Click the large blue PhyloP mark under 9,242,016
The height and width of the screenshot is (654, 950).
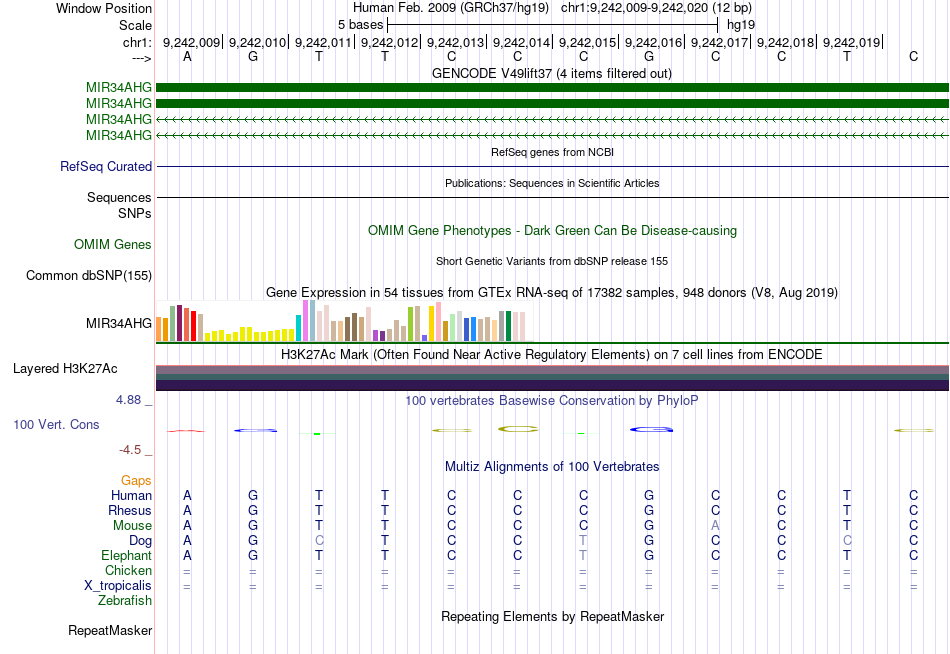pyautogui.click(x=651, y=430)
